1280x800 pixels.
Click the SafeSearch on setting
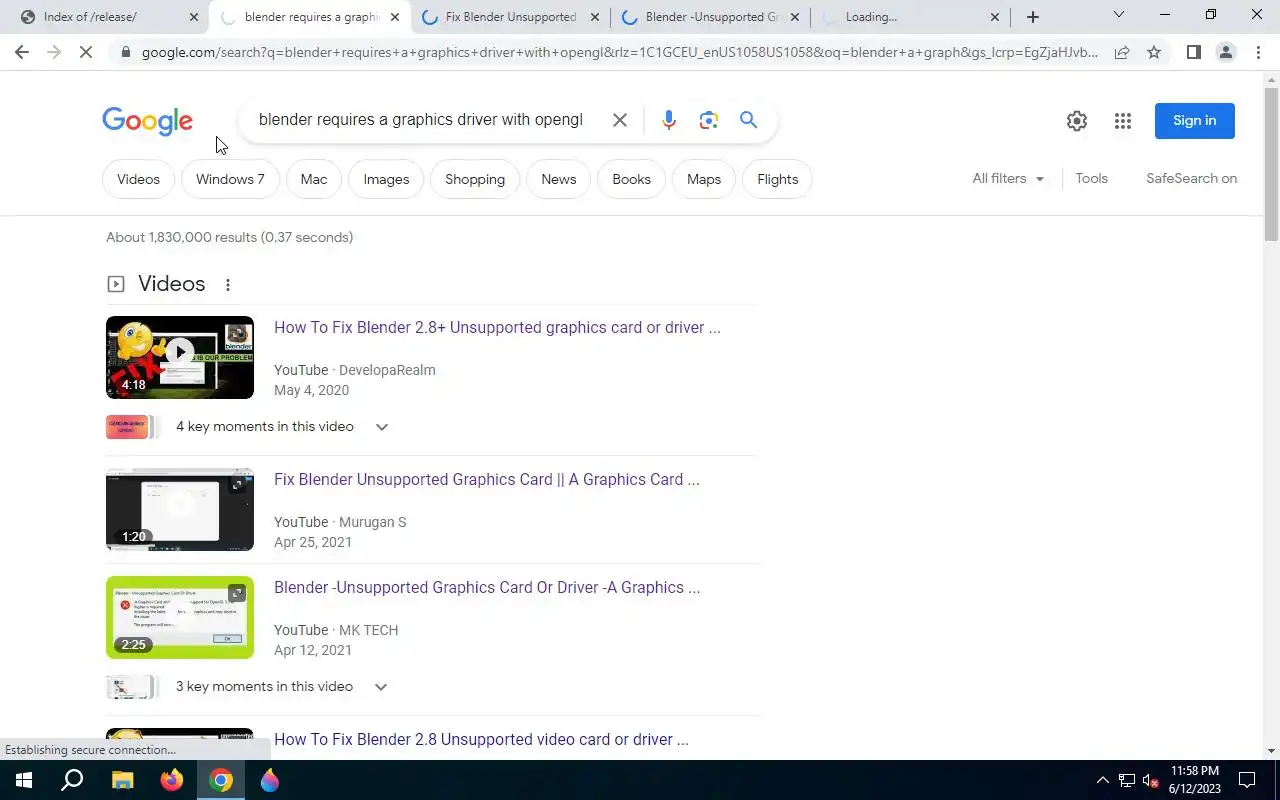coord(1191,178)
